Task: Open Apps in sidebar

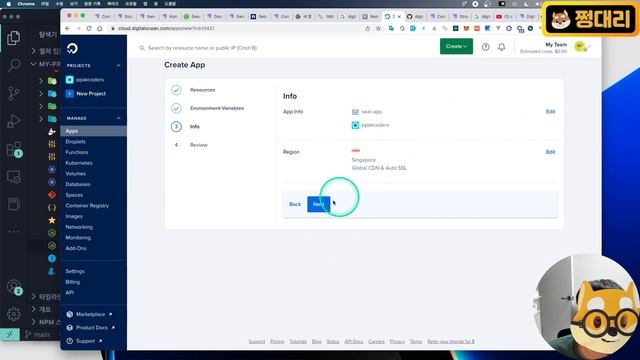Action: click(93, 131)
